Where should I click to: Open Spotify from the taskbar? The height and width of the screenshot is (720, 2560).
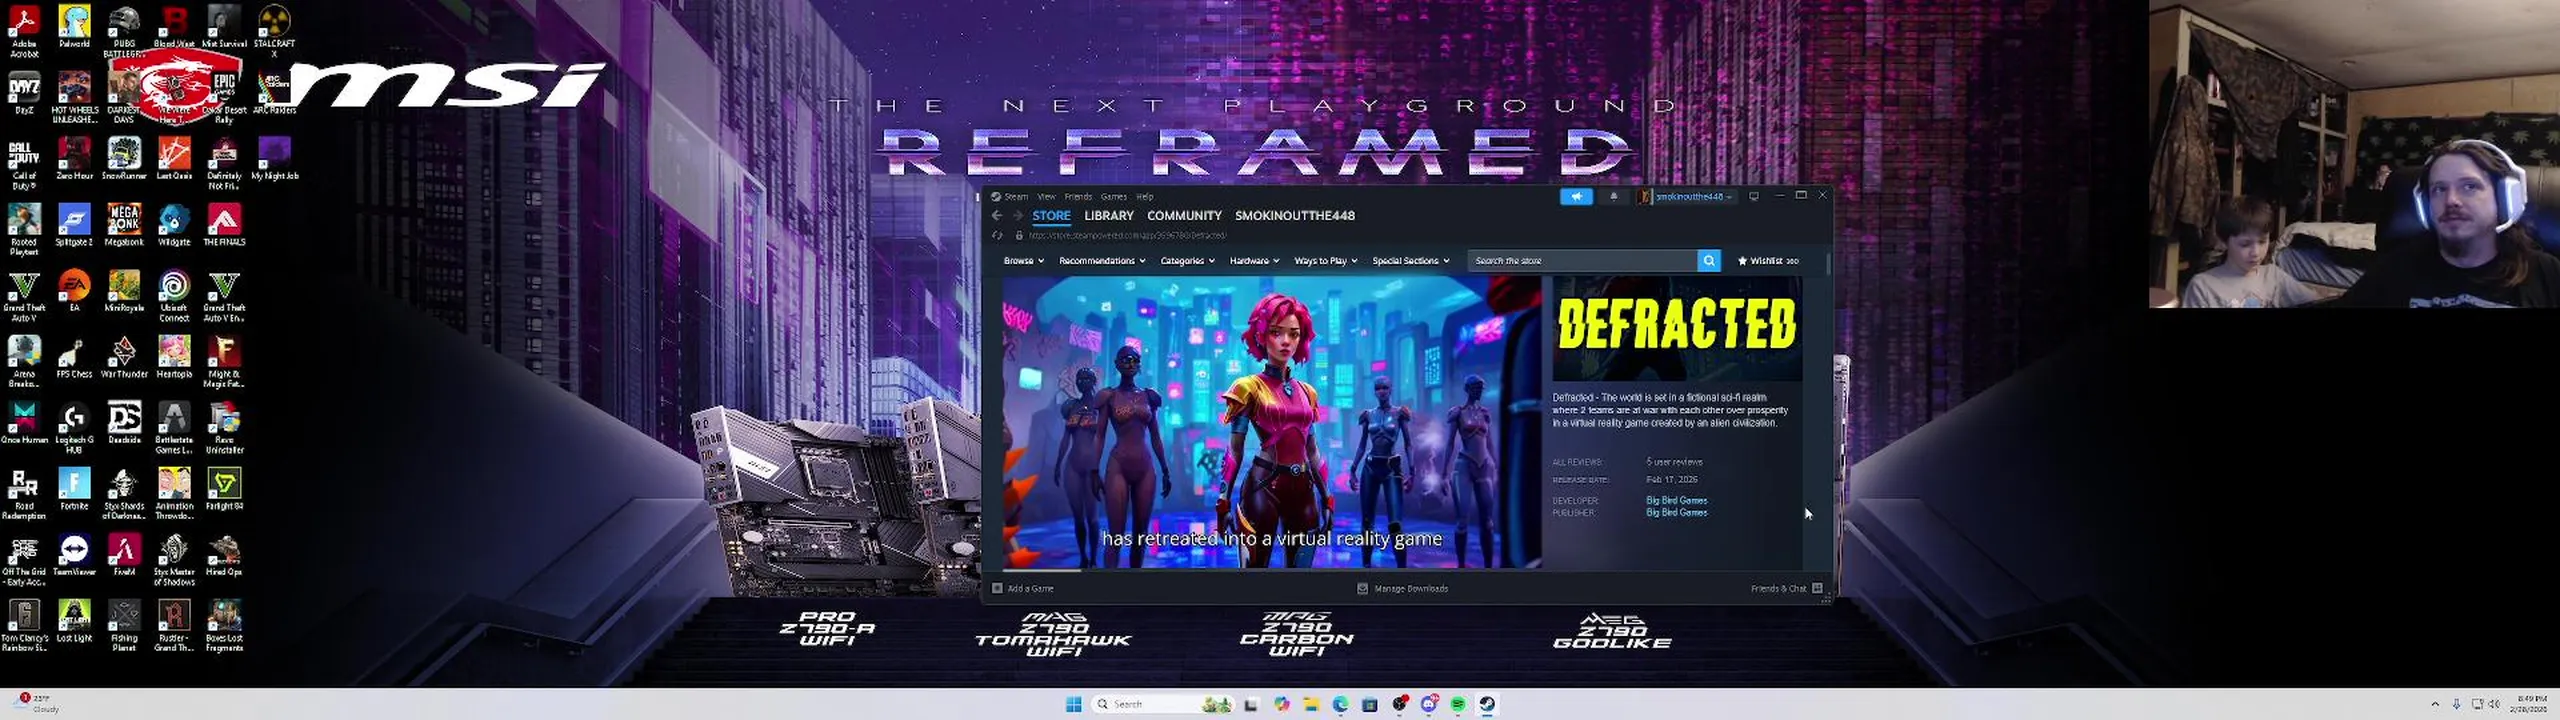(x=1458, y=704)
